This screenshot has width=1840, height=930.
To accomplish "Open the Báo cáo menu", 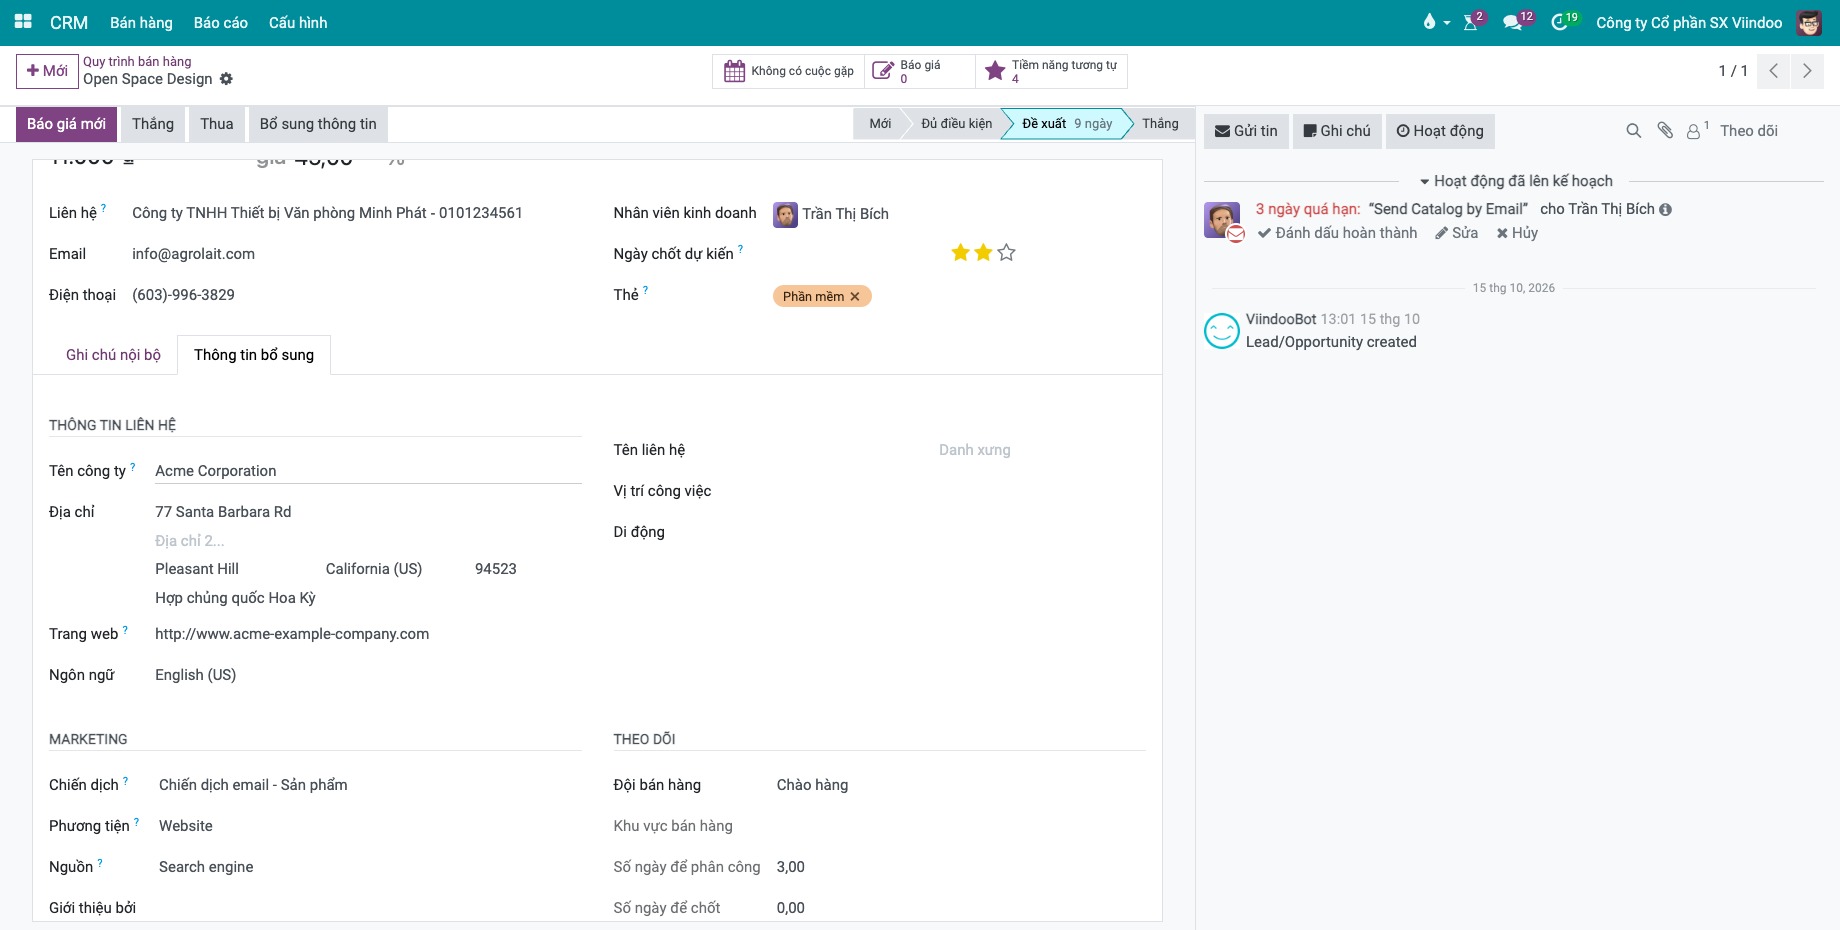I will [x=221, y=22].
